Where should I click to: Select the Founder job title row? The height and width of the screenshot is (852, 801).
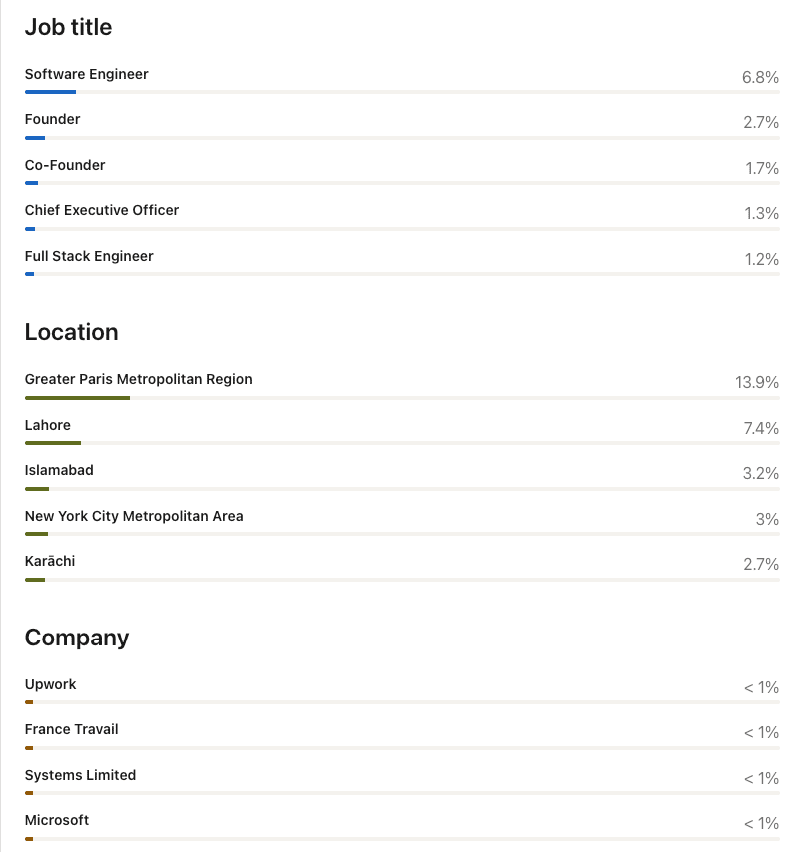(x=402, y=126)
